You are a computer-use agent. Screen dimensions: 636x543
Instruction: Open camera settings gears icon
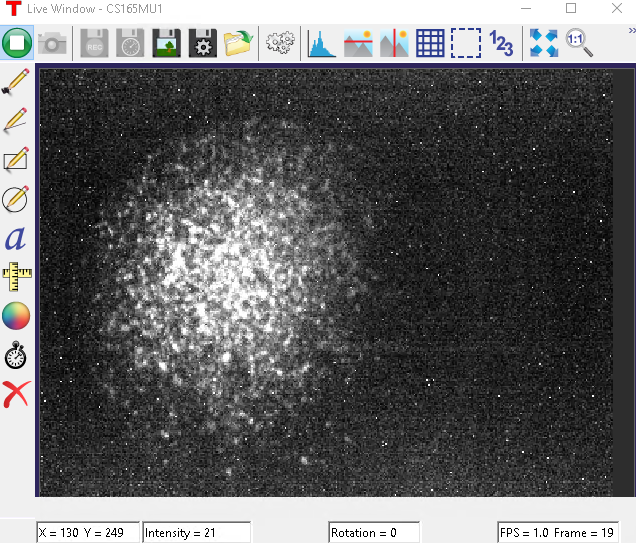(x=280, y=42)
